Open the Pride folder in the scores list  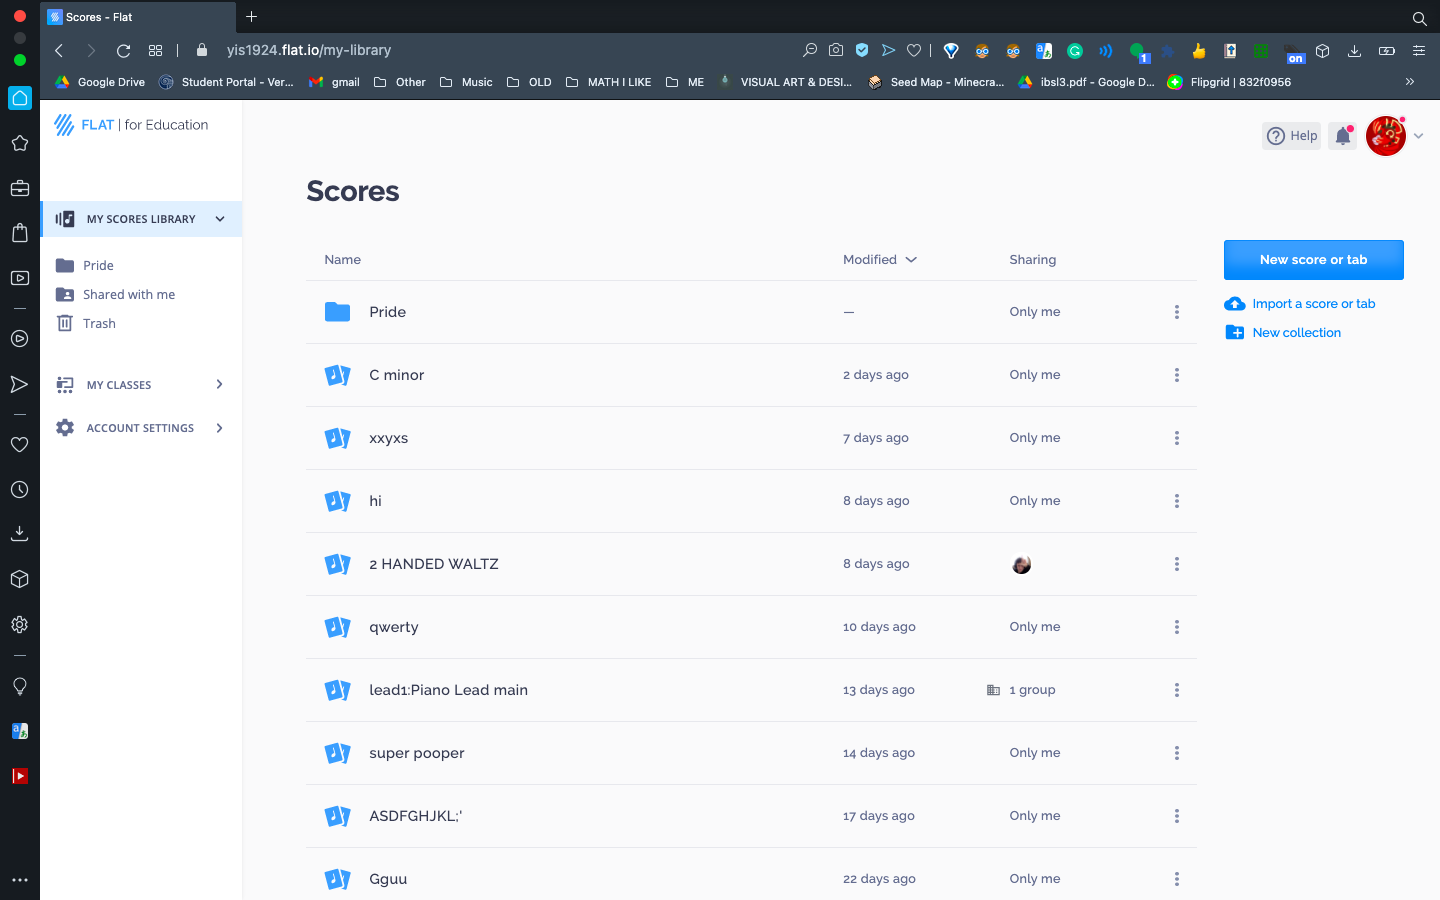pos(387,311)
